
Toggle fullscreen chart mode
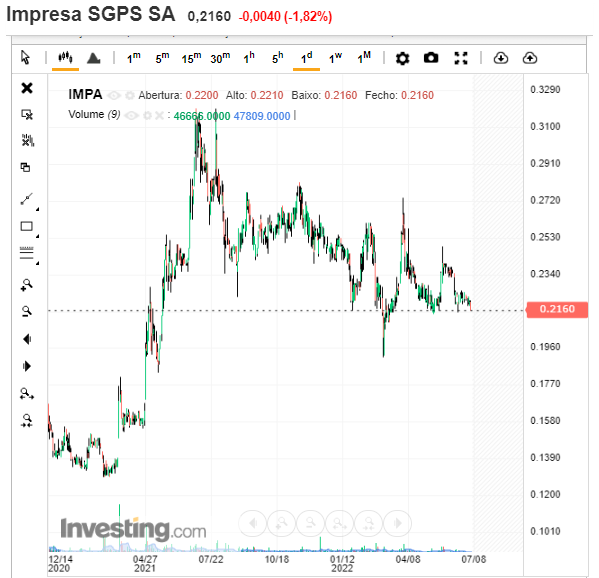click(x=461, y=58)
